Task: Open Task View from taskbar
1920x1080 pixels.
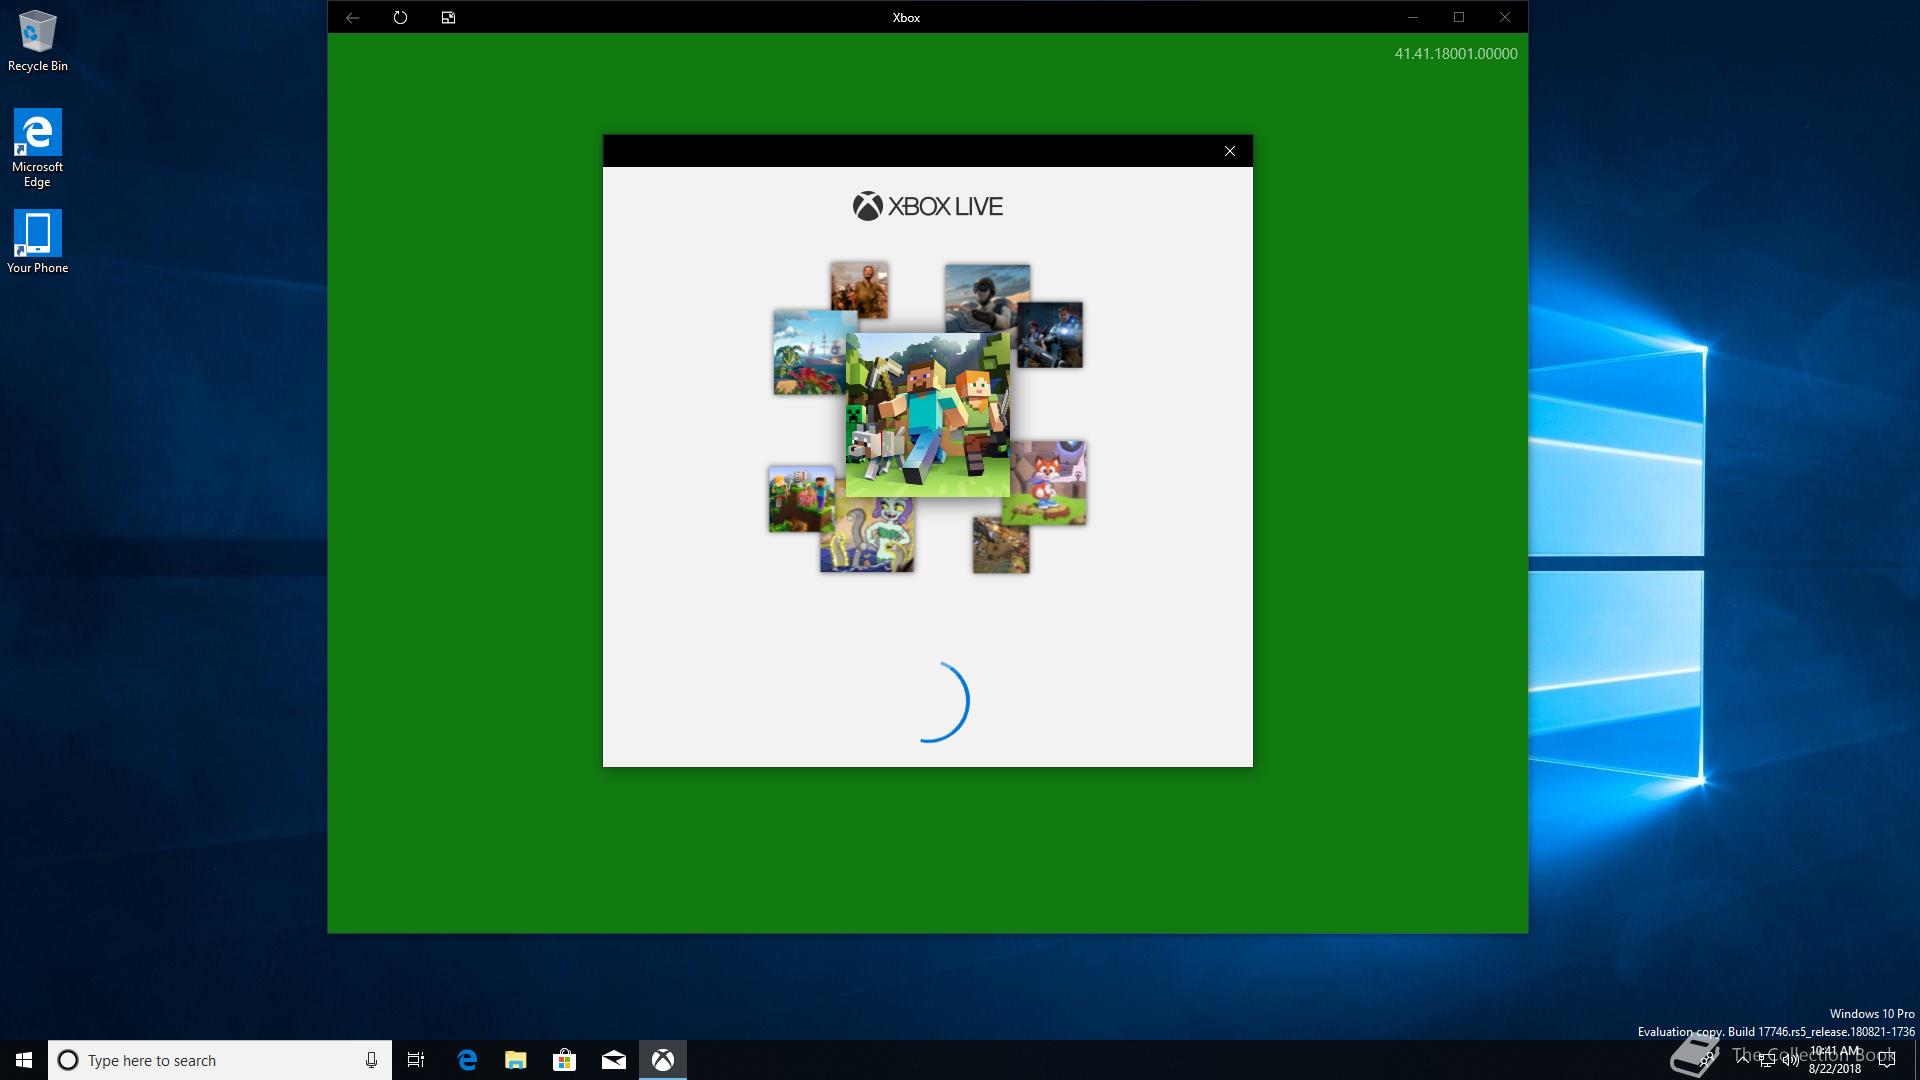Action: click(416, 1060)
